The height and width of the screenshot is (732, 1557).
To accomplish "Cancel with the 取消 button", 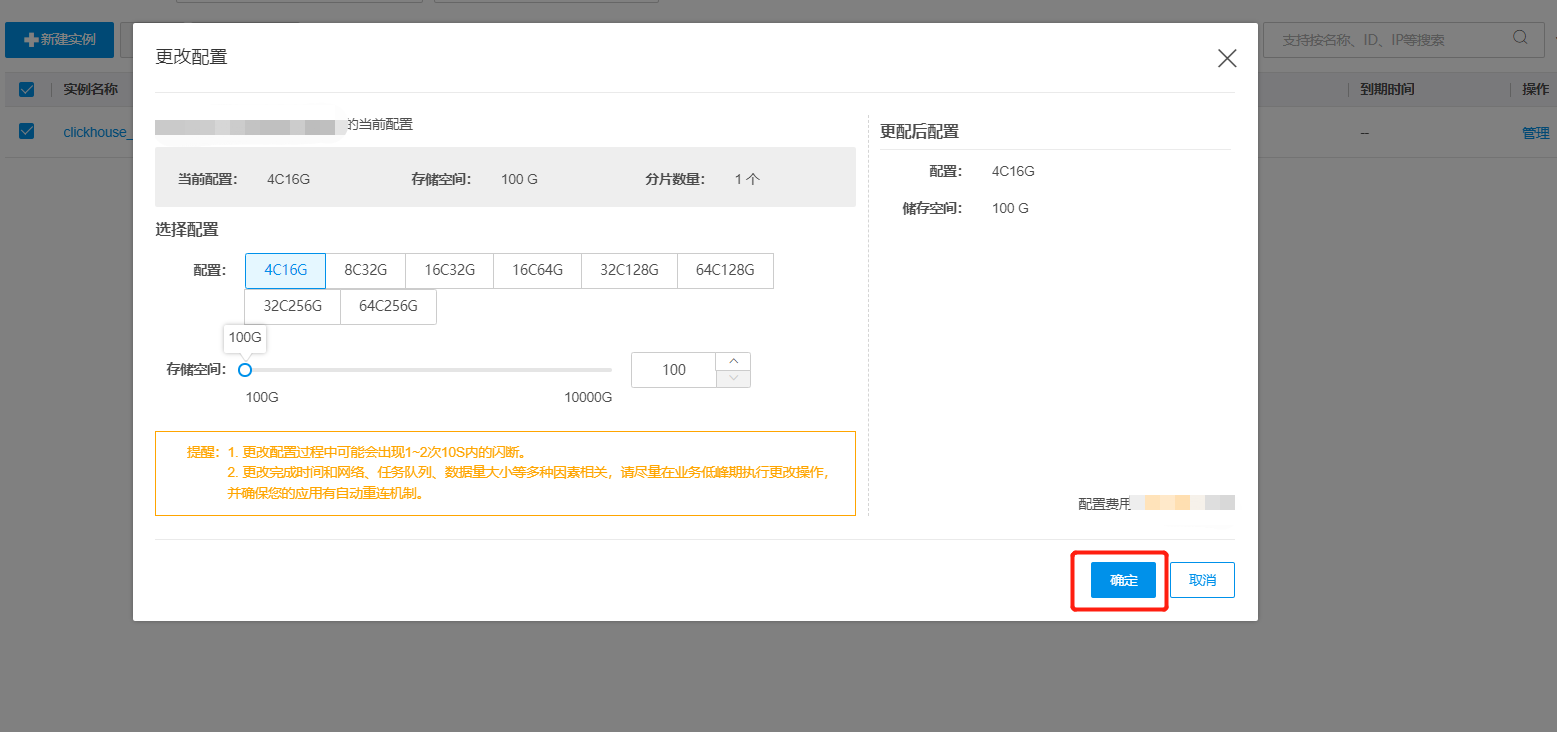I will 1202,580.
